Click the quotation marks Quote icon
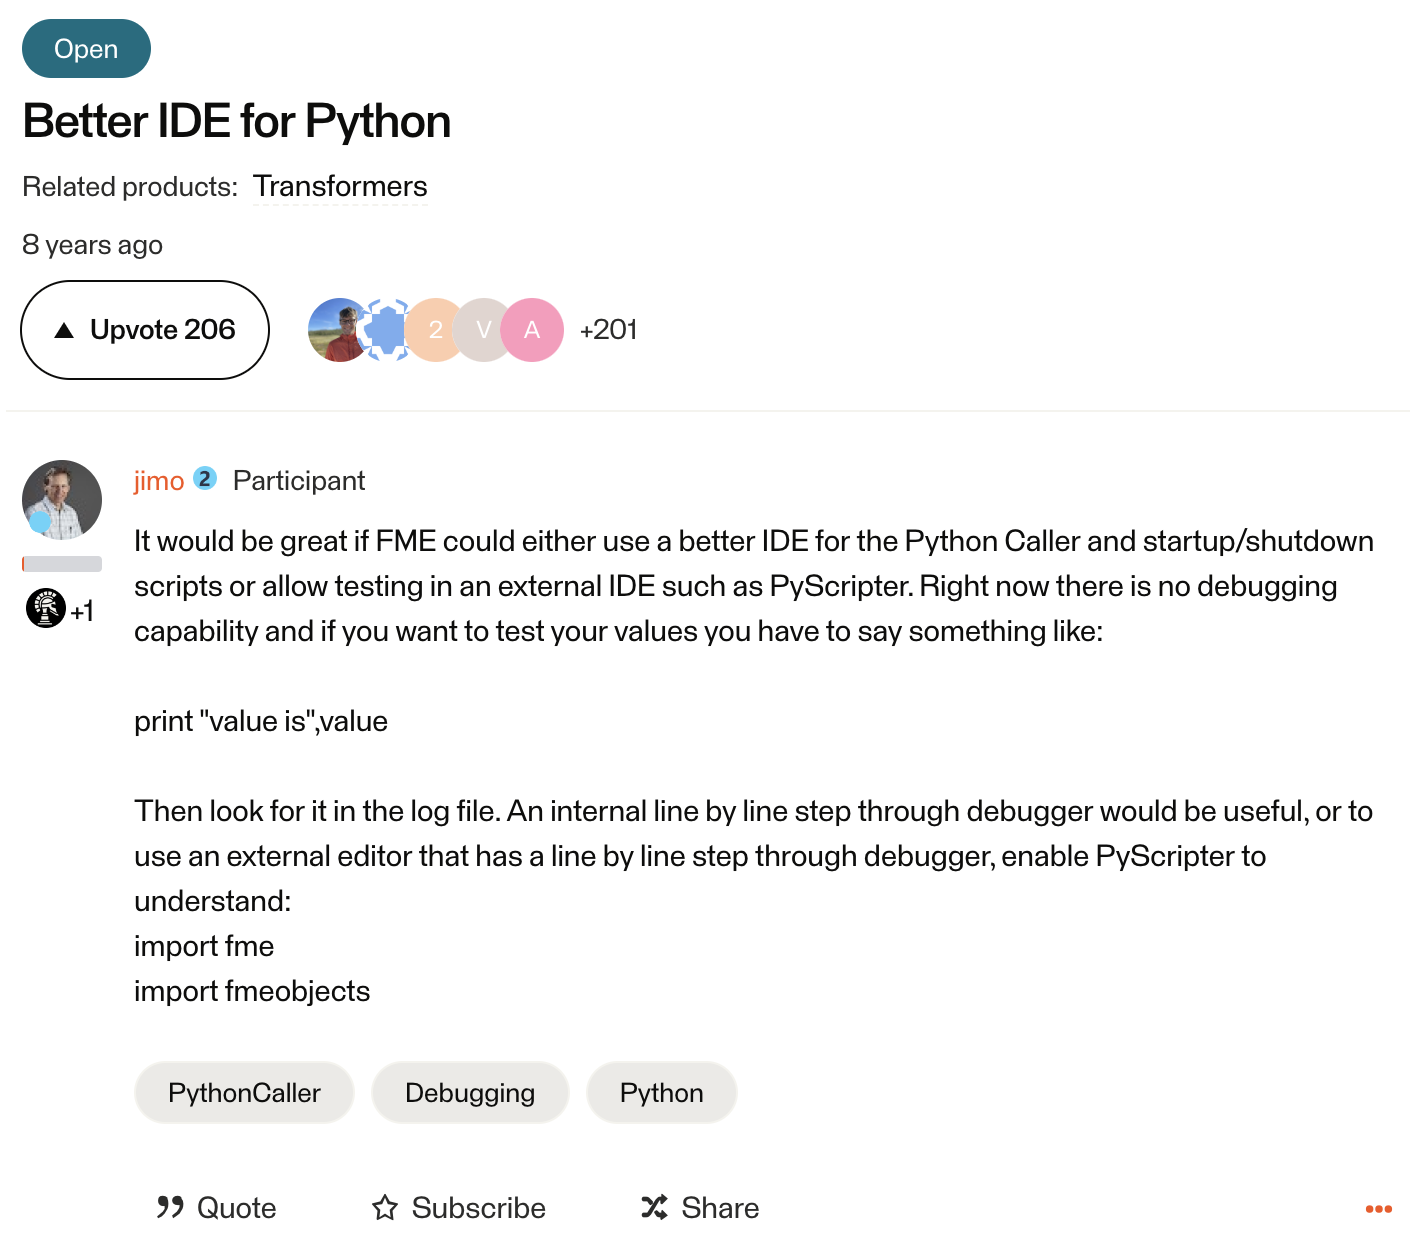1426x1250 pixels. click(170, 1207)
